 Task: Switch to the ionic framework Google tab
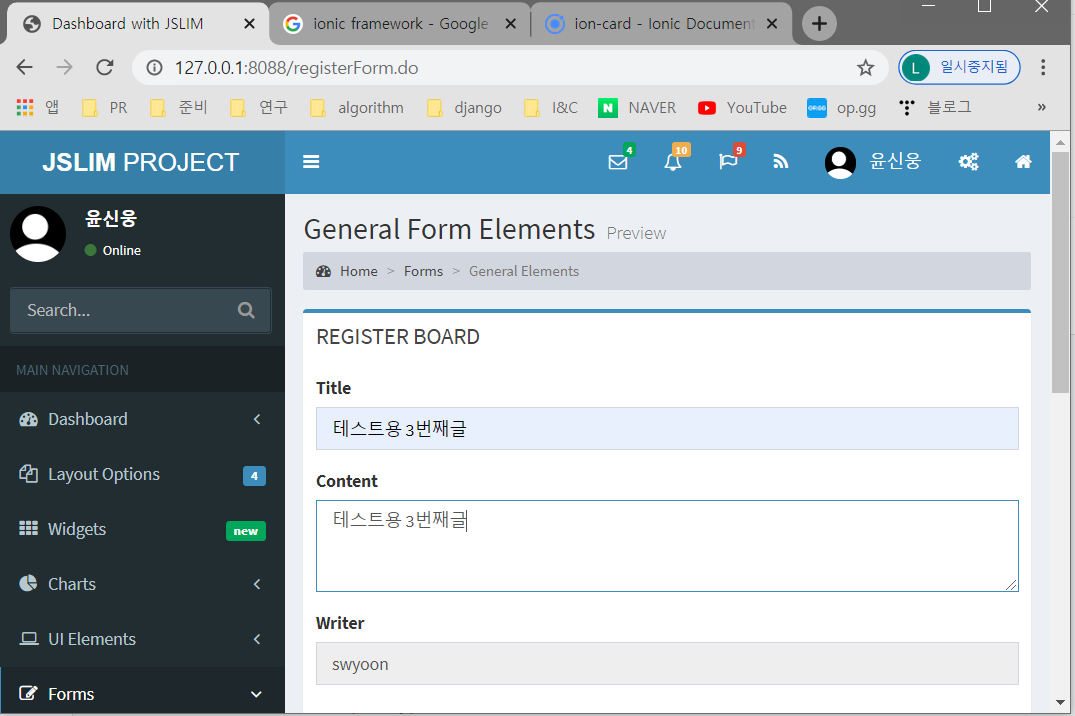pyautogui.click(x=400, y=24)
